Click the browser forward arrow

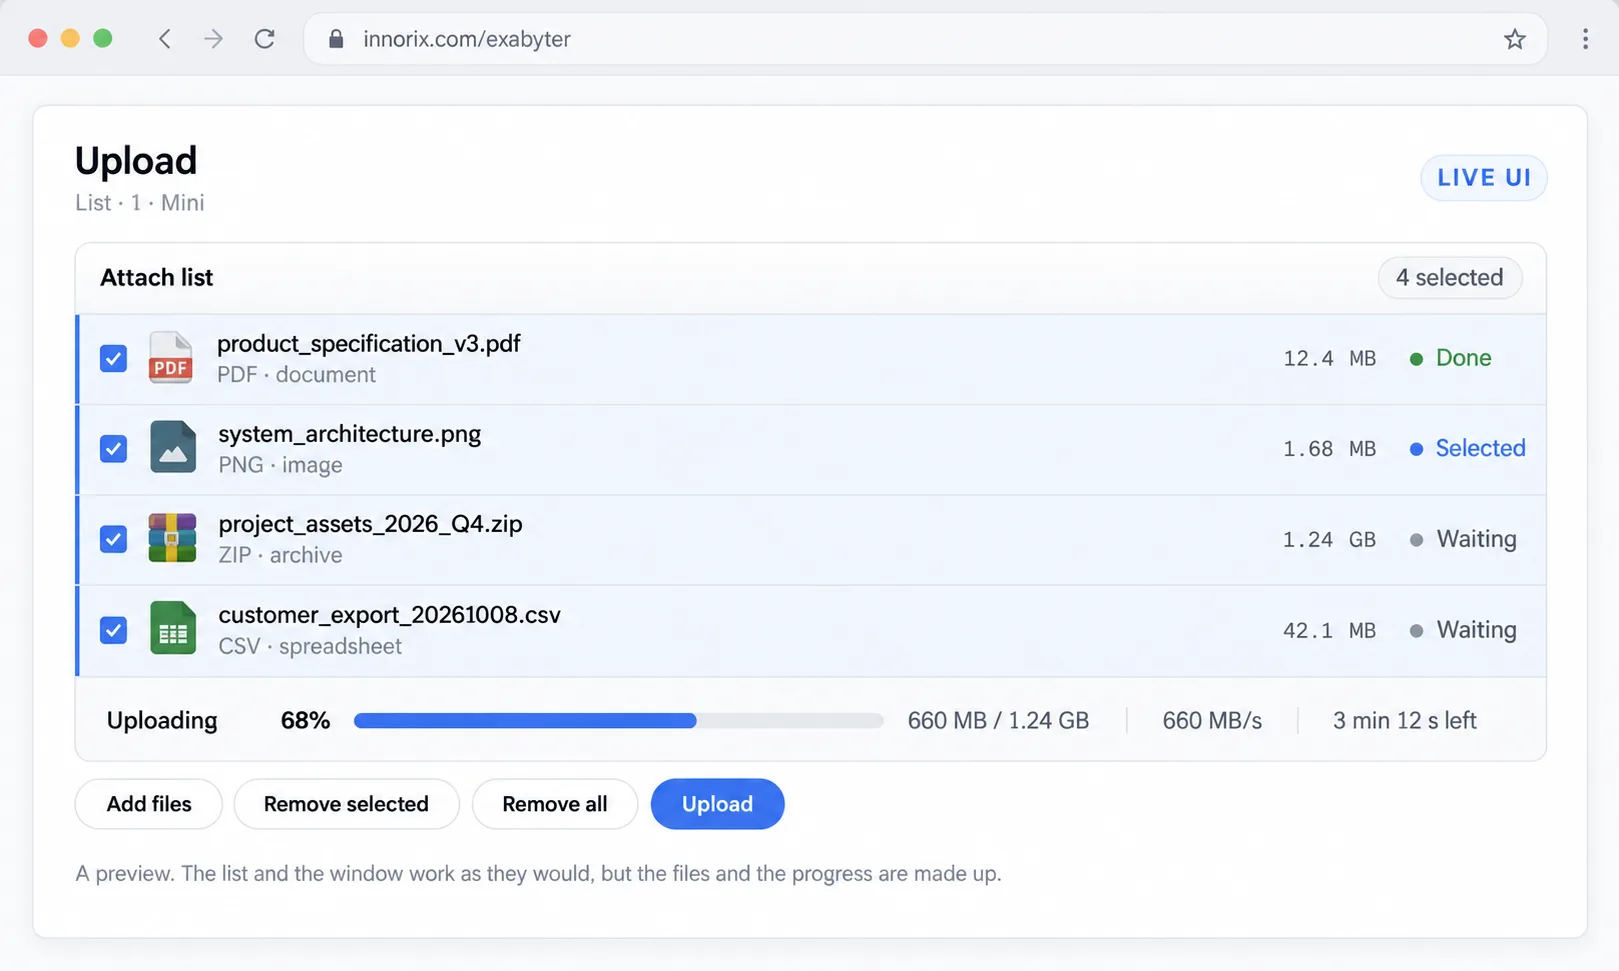point(214,39)
